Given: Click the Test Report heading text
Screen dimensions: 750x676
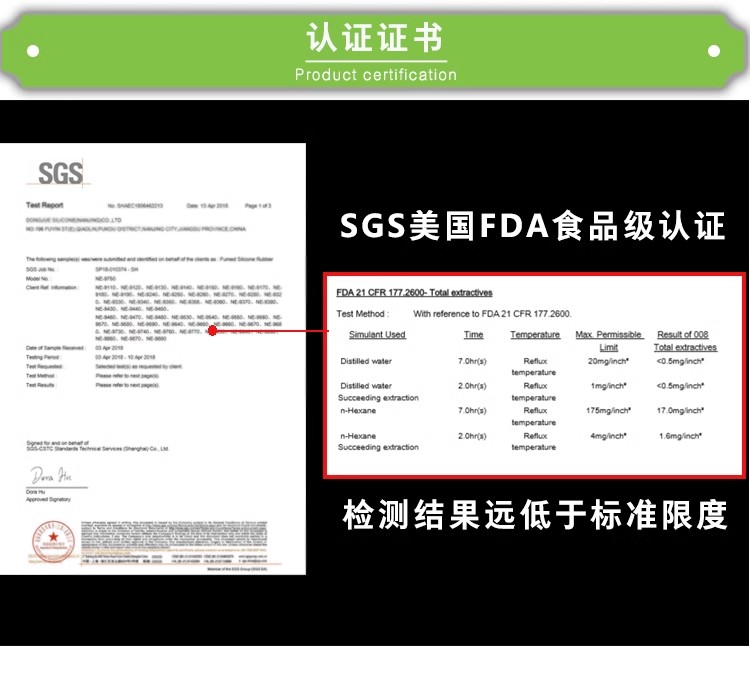Looking at the screenshot, I should pos(44,205).
